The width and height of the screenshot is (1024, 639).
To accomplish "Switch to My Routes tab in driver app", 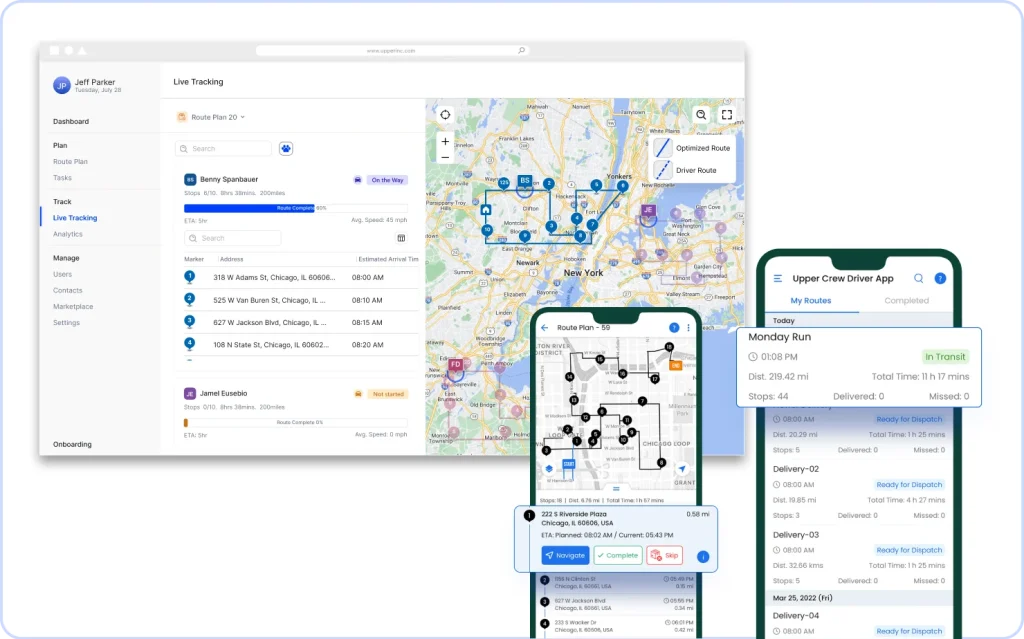I will coord(811,301).
